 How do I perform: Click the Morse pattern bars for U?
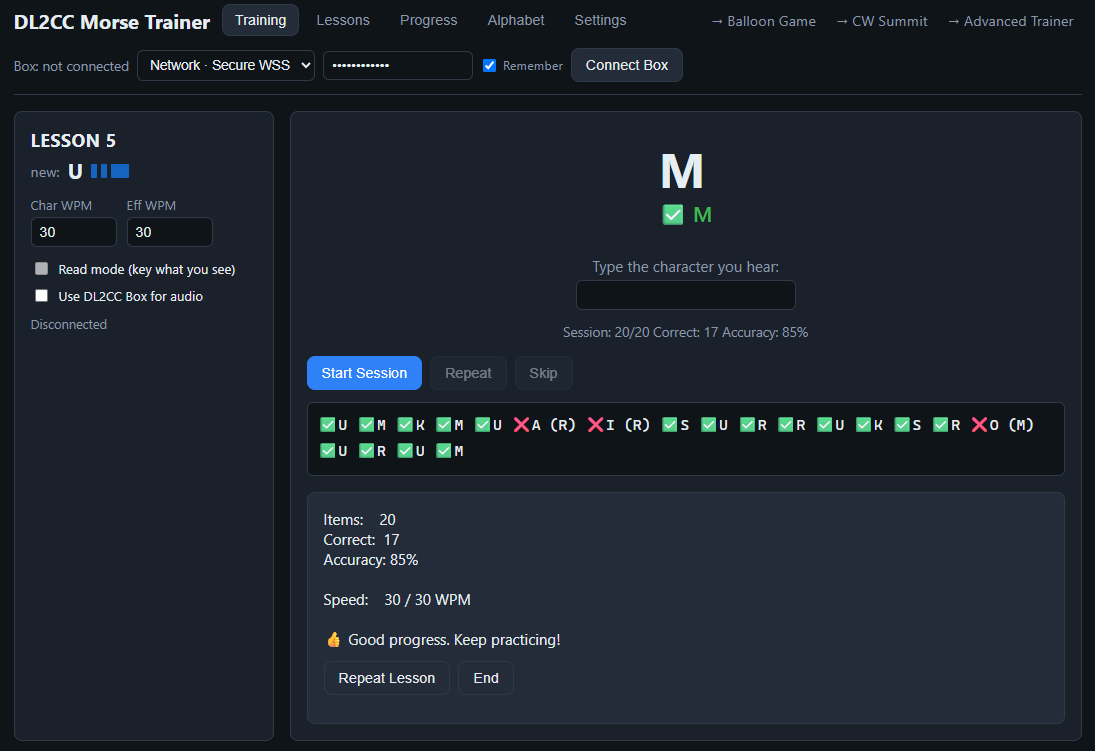[x=110, y=171]
